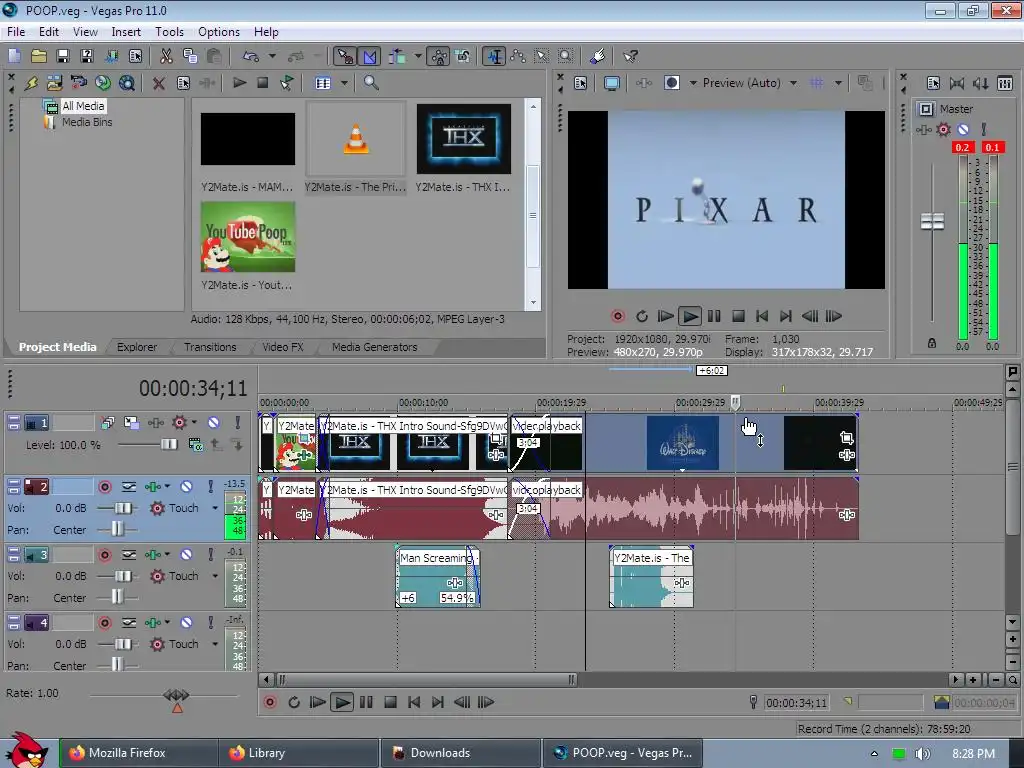Viewport: 1024px width, 768px height.
Task: Toggle the Master bus mute icon
Action: pos(963,129)
